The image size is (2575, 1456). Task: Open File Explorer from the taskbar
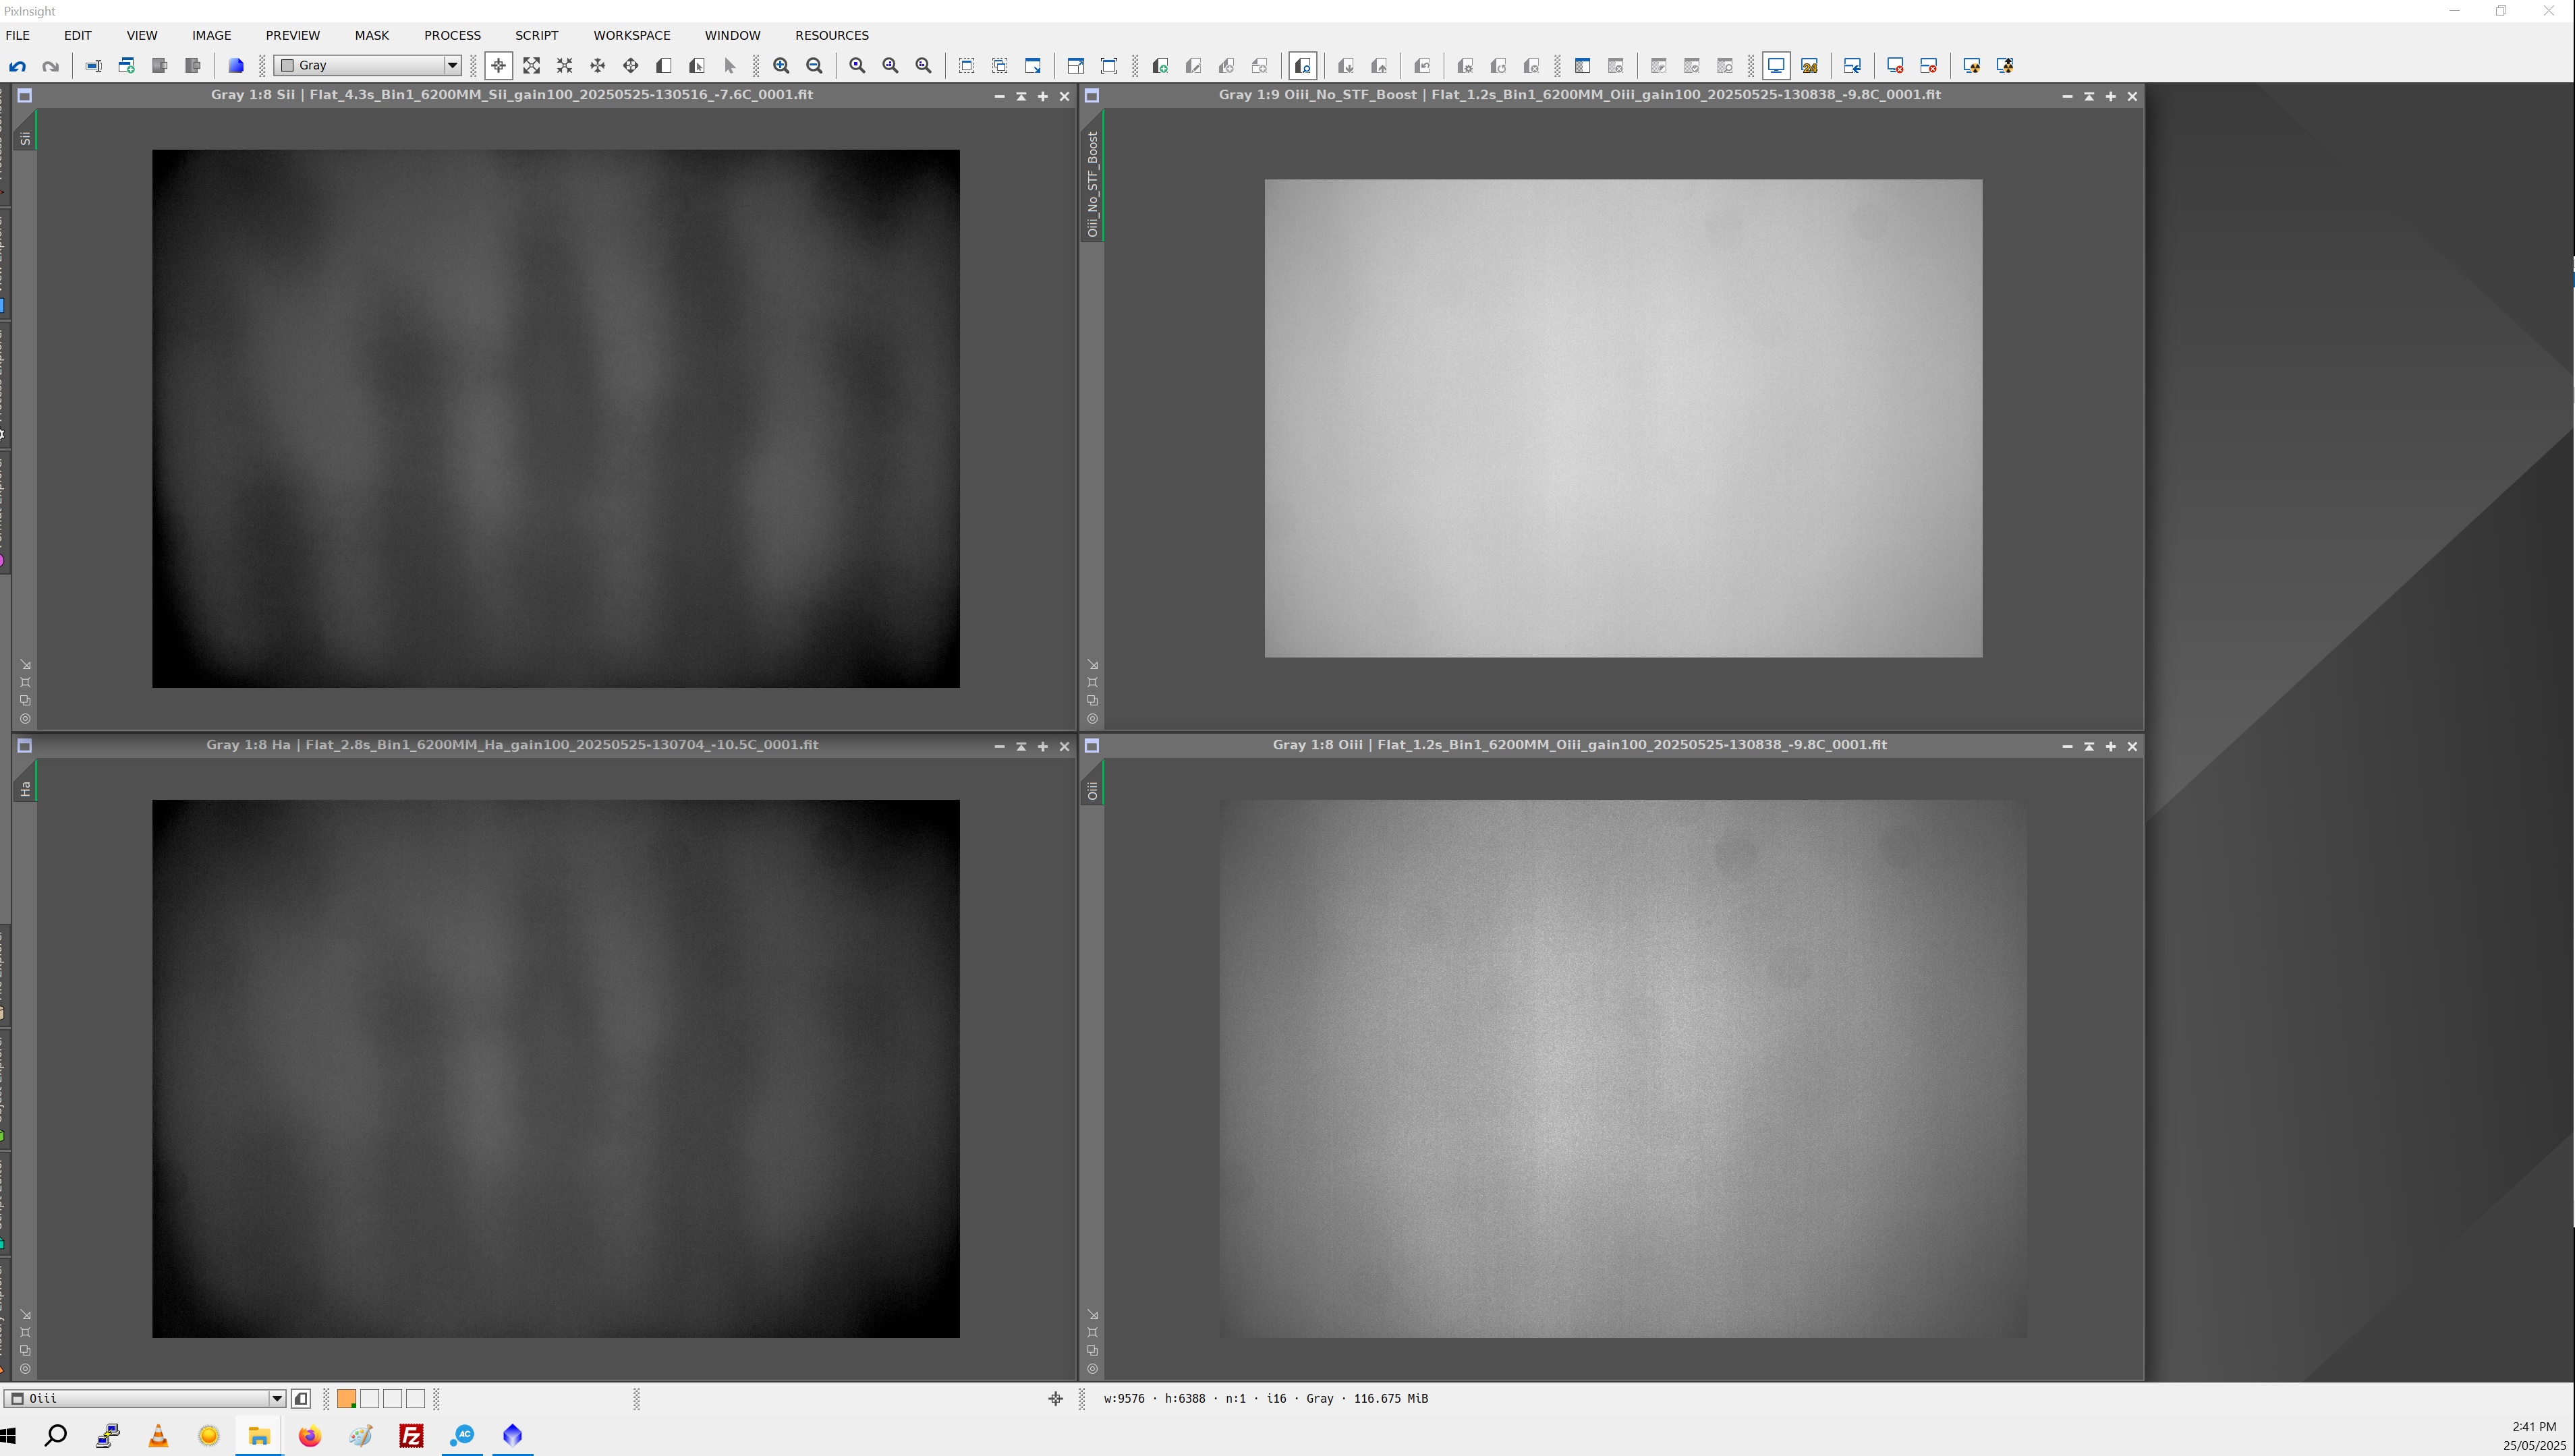coord(259,1436)
